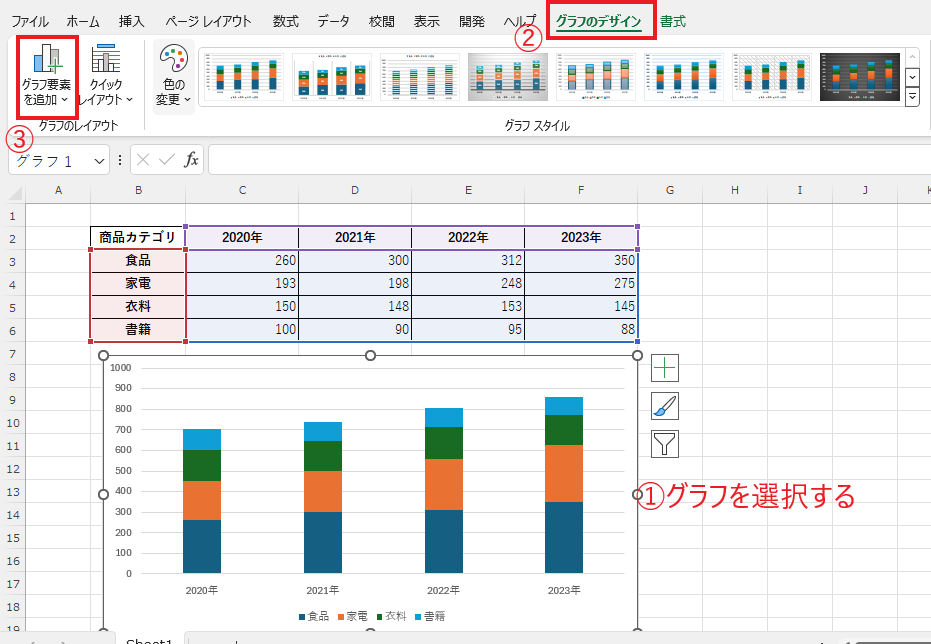Viewport: 931px width, 644px height.
Task: Select cell B2 商品カテゴリ
Action: (138, 238)
